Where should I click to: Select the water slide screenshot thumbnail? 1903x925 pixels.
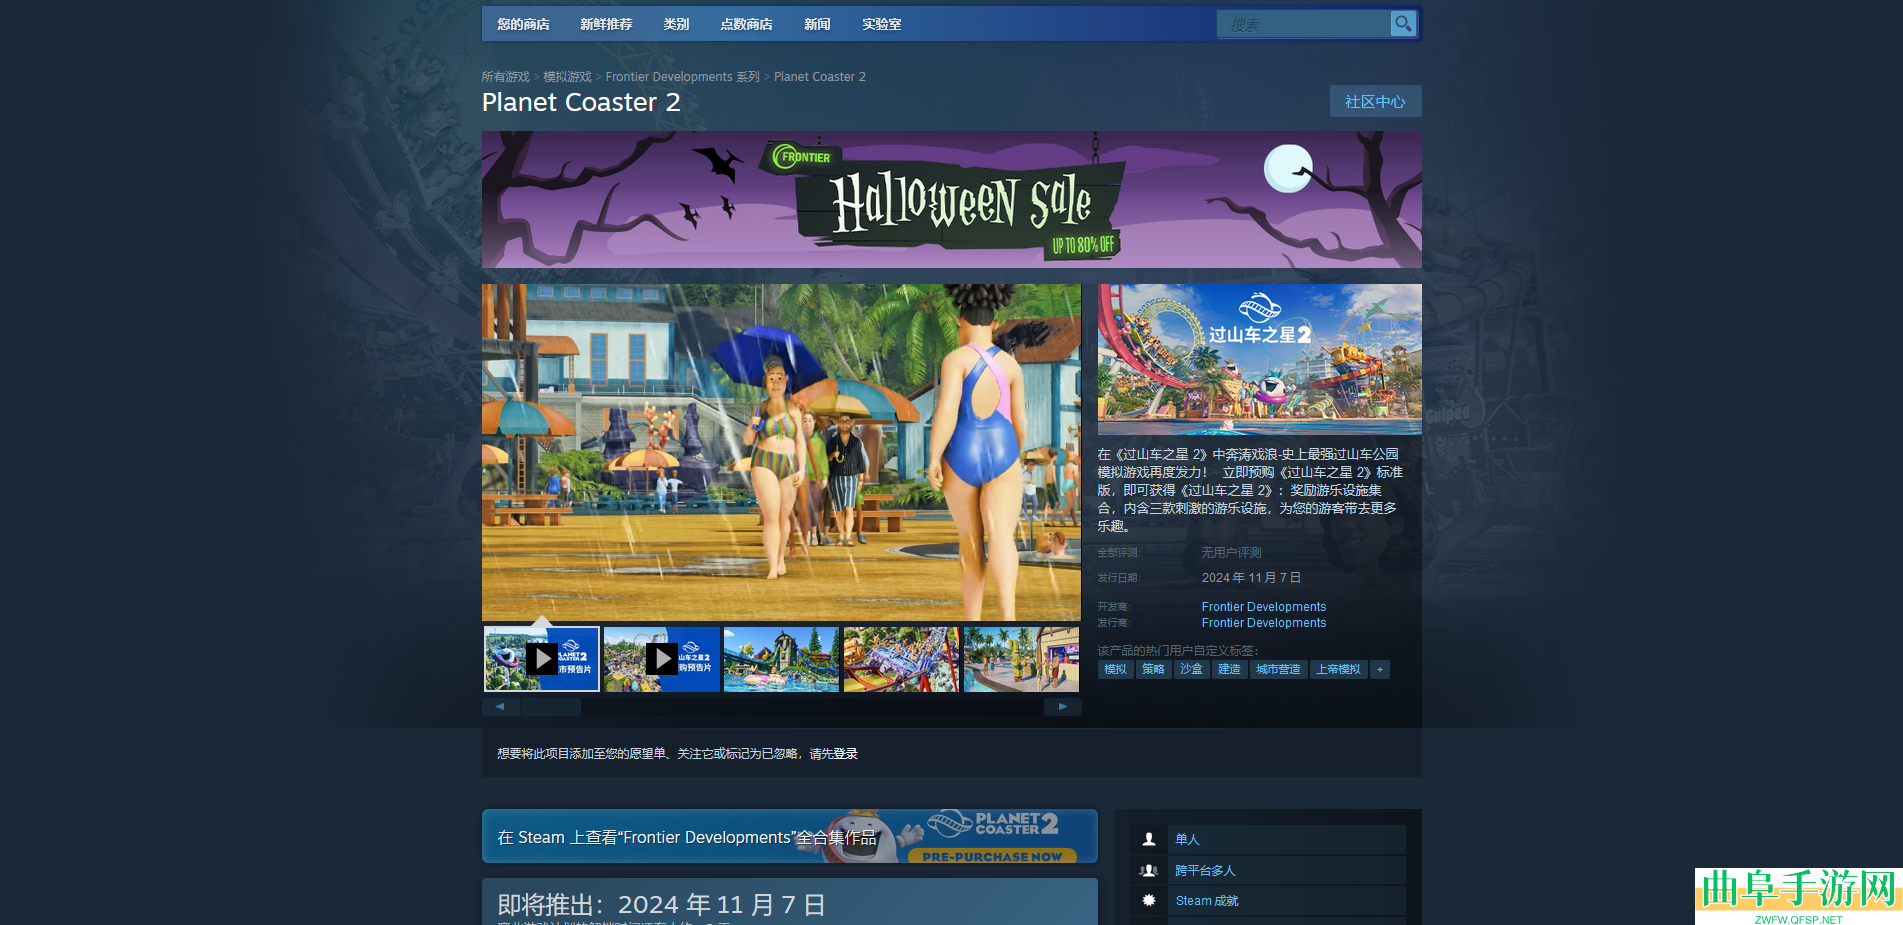click(781, 659)
